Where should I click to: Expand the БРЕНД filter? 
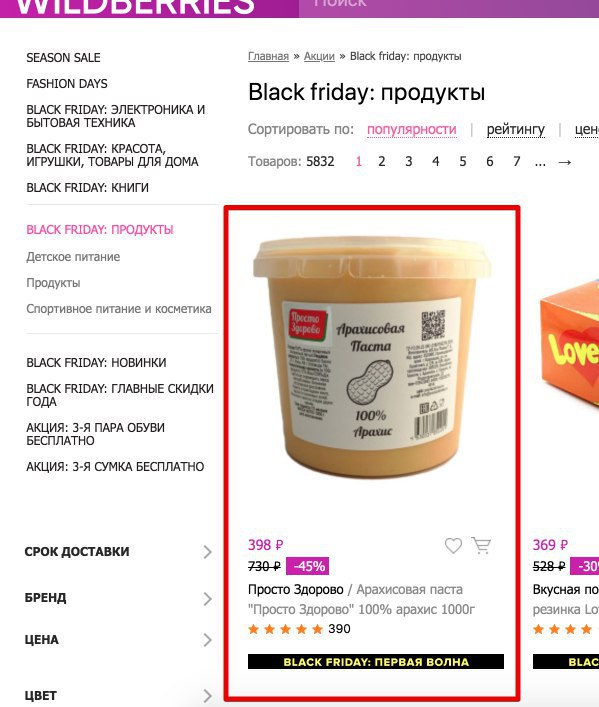(118, 598)
